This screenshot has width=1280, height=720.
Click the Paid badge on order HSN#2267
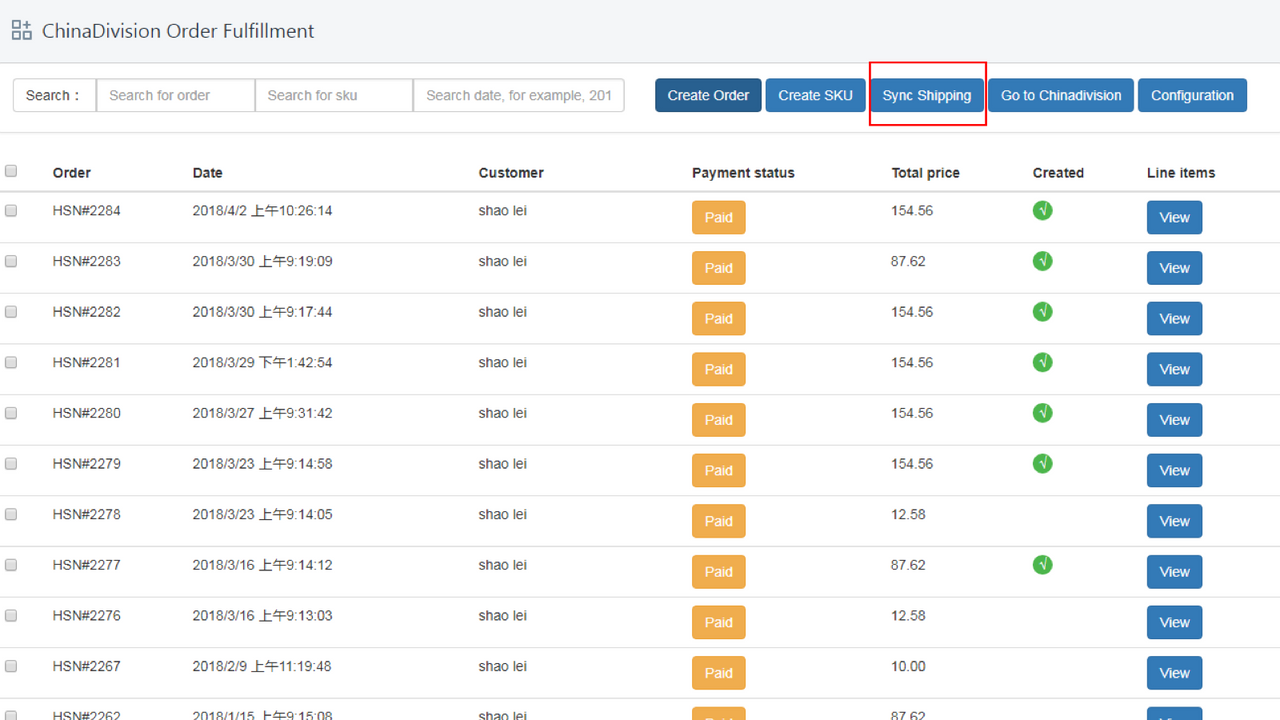[718, 672]
